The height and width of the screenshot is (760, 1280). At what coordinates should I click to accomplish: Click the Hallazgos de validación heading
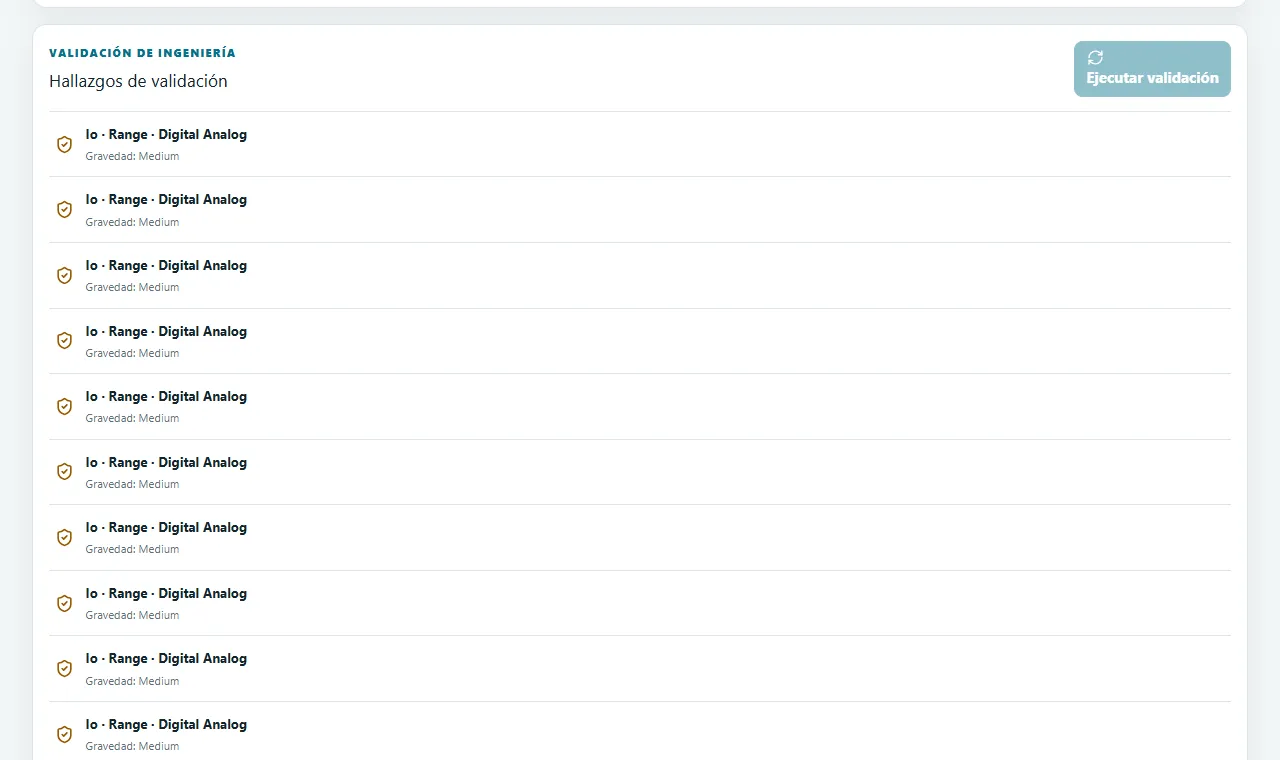138,81
